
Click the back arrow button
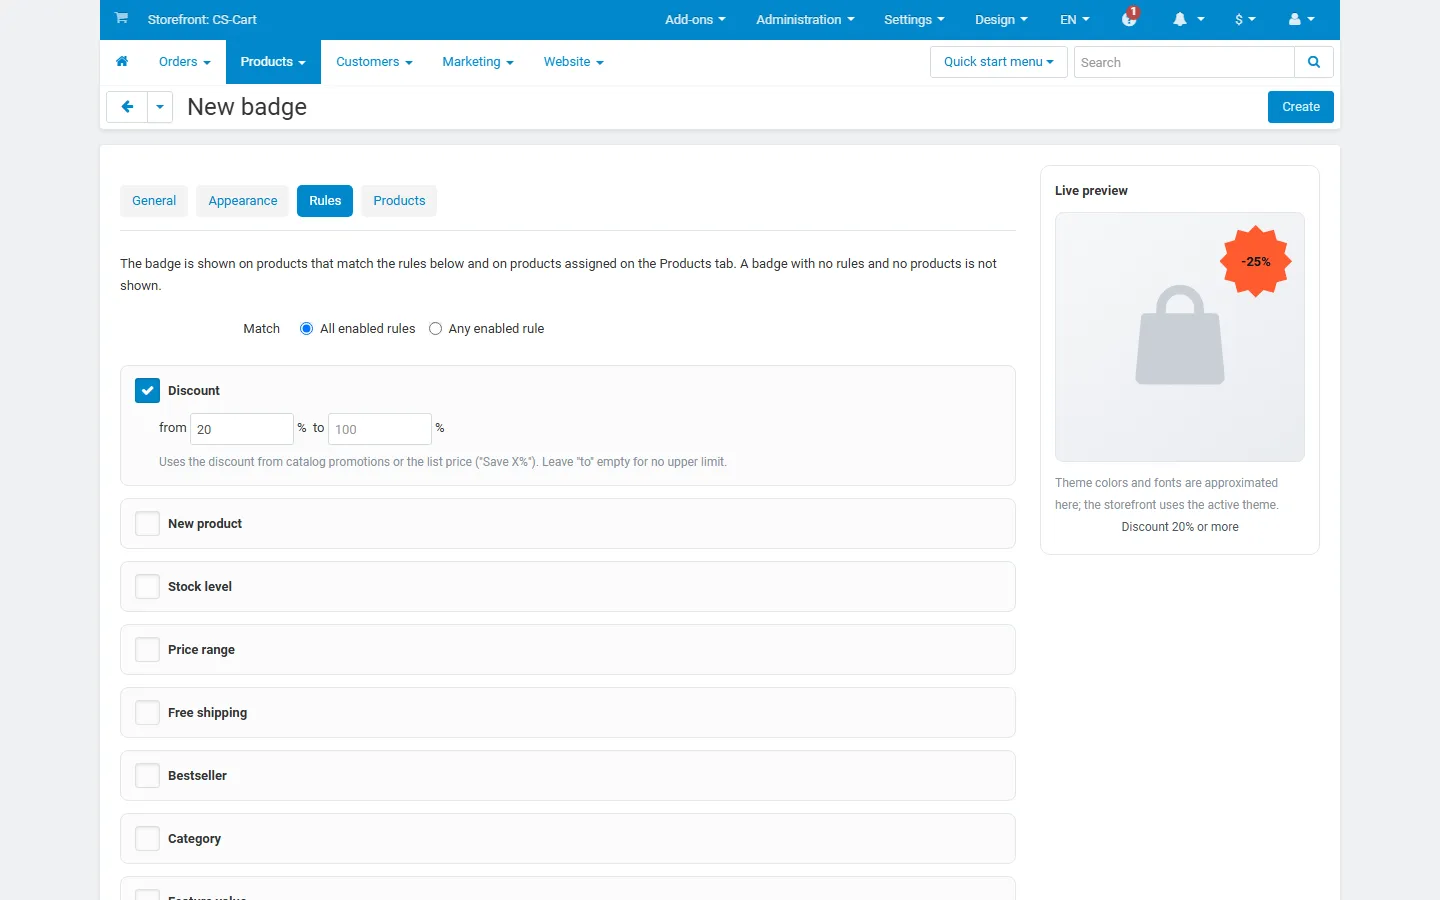[127, 107]
